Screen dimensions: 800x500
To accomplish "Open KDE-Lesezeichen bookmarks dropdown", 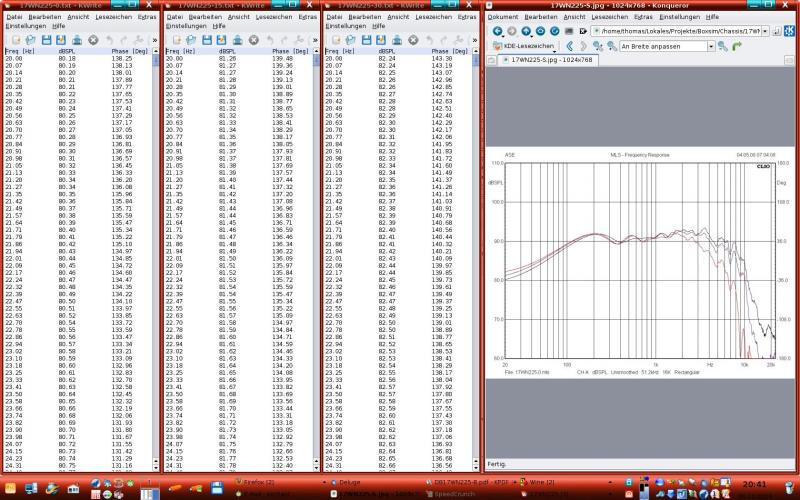I will [x=524, y=46].
